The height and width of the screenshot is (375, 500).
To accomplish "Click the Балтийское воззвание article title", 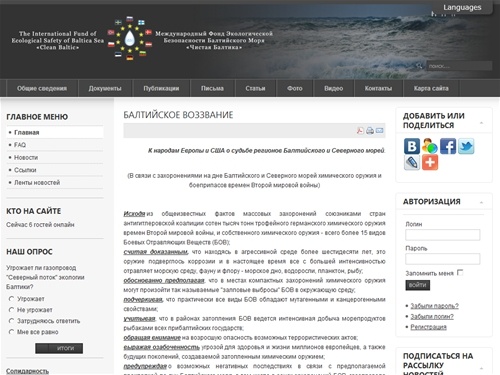I will [178, 115].
